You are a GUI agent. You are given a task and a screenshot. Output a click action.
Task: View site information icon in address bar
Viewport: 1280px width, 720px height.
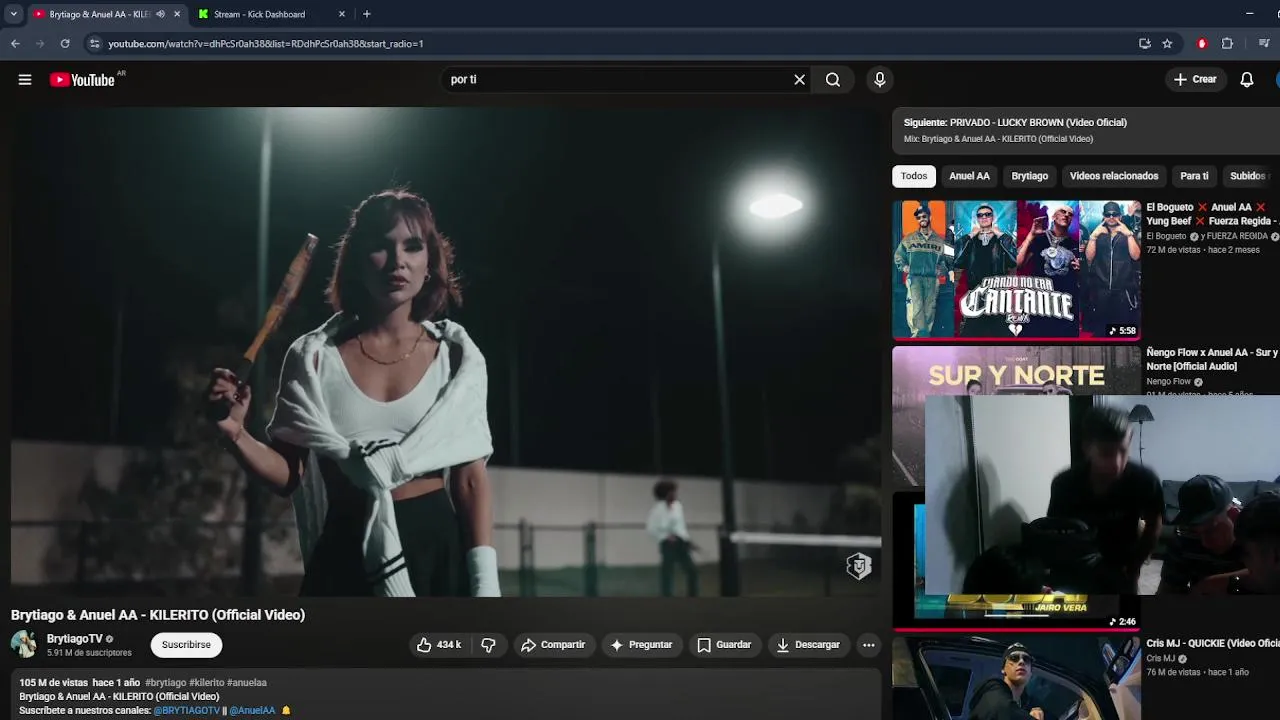pyautogui.click(x=94, y=44)
